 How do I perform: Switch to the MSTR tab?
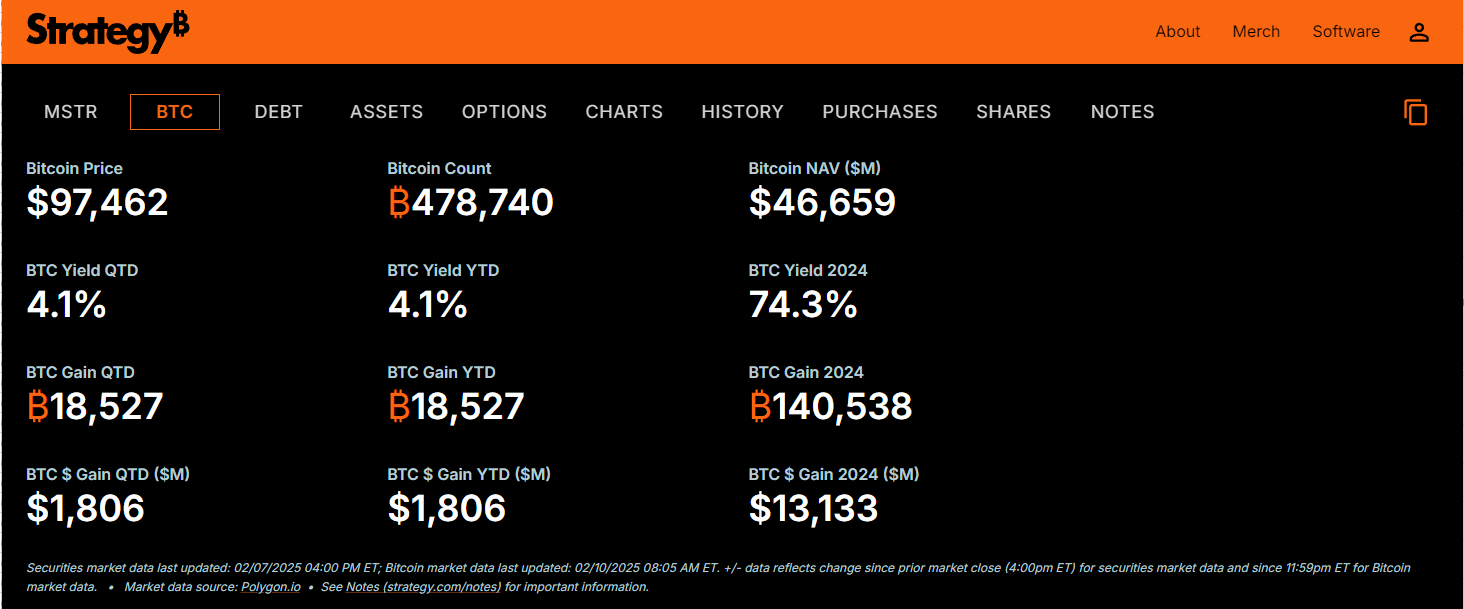(x=71, y=112)
